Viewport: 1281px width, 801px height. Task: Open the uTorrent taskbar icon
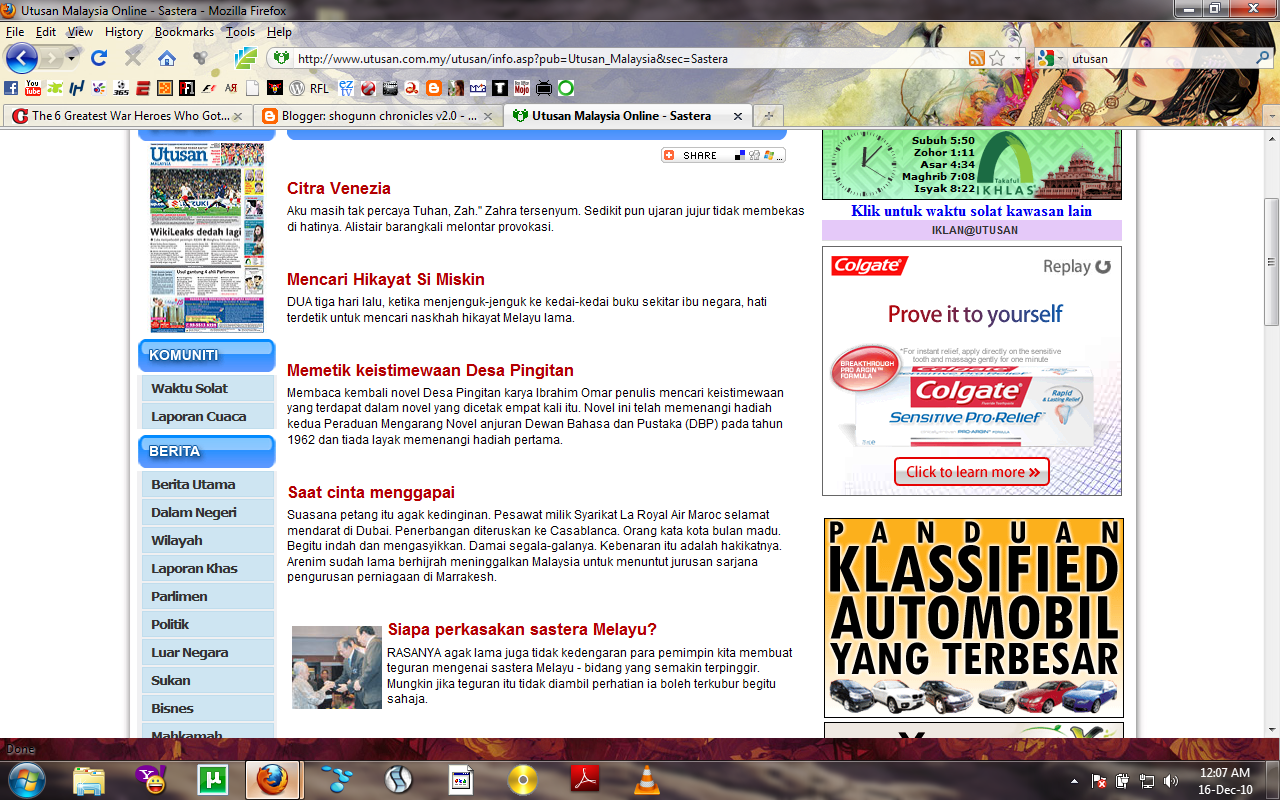[x=213, y=779]
